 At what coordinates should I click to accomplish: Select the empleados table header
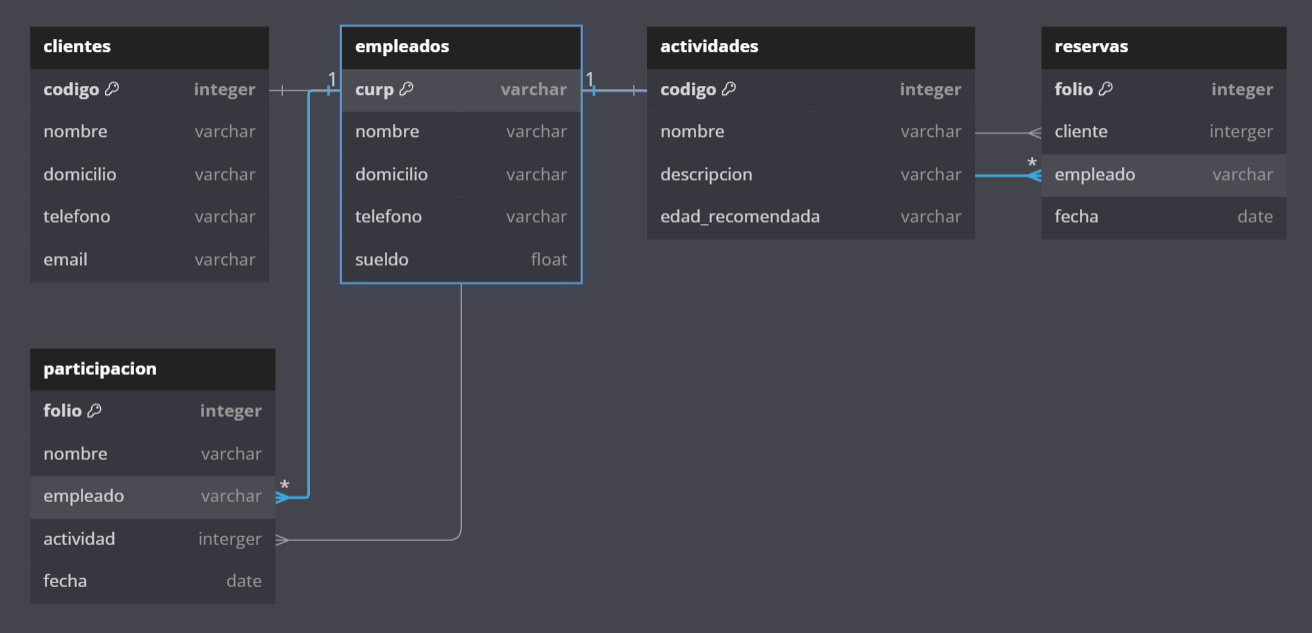click(460, 47)
